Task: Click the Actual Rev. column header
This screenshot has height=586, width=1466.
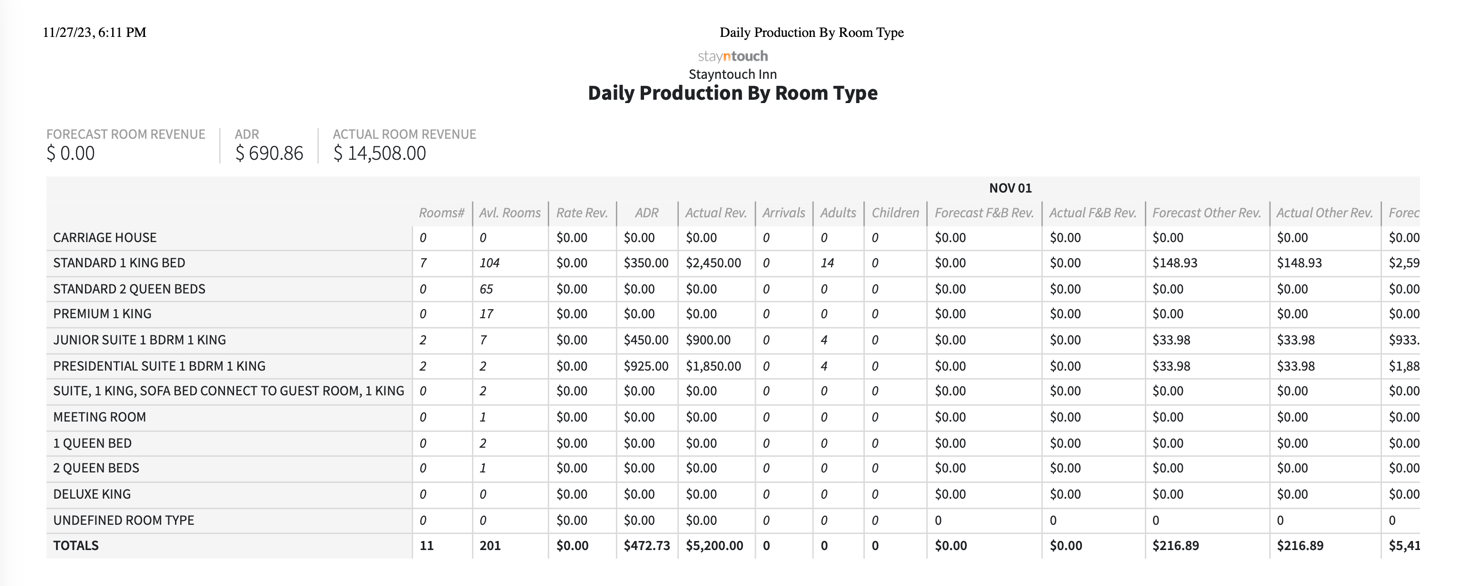Action: pyautogui.click(x=716, y=212)
